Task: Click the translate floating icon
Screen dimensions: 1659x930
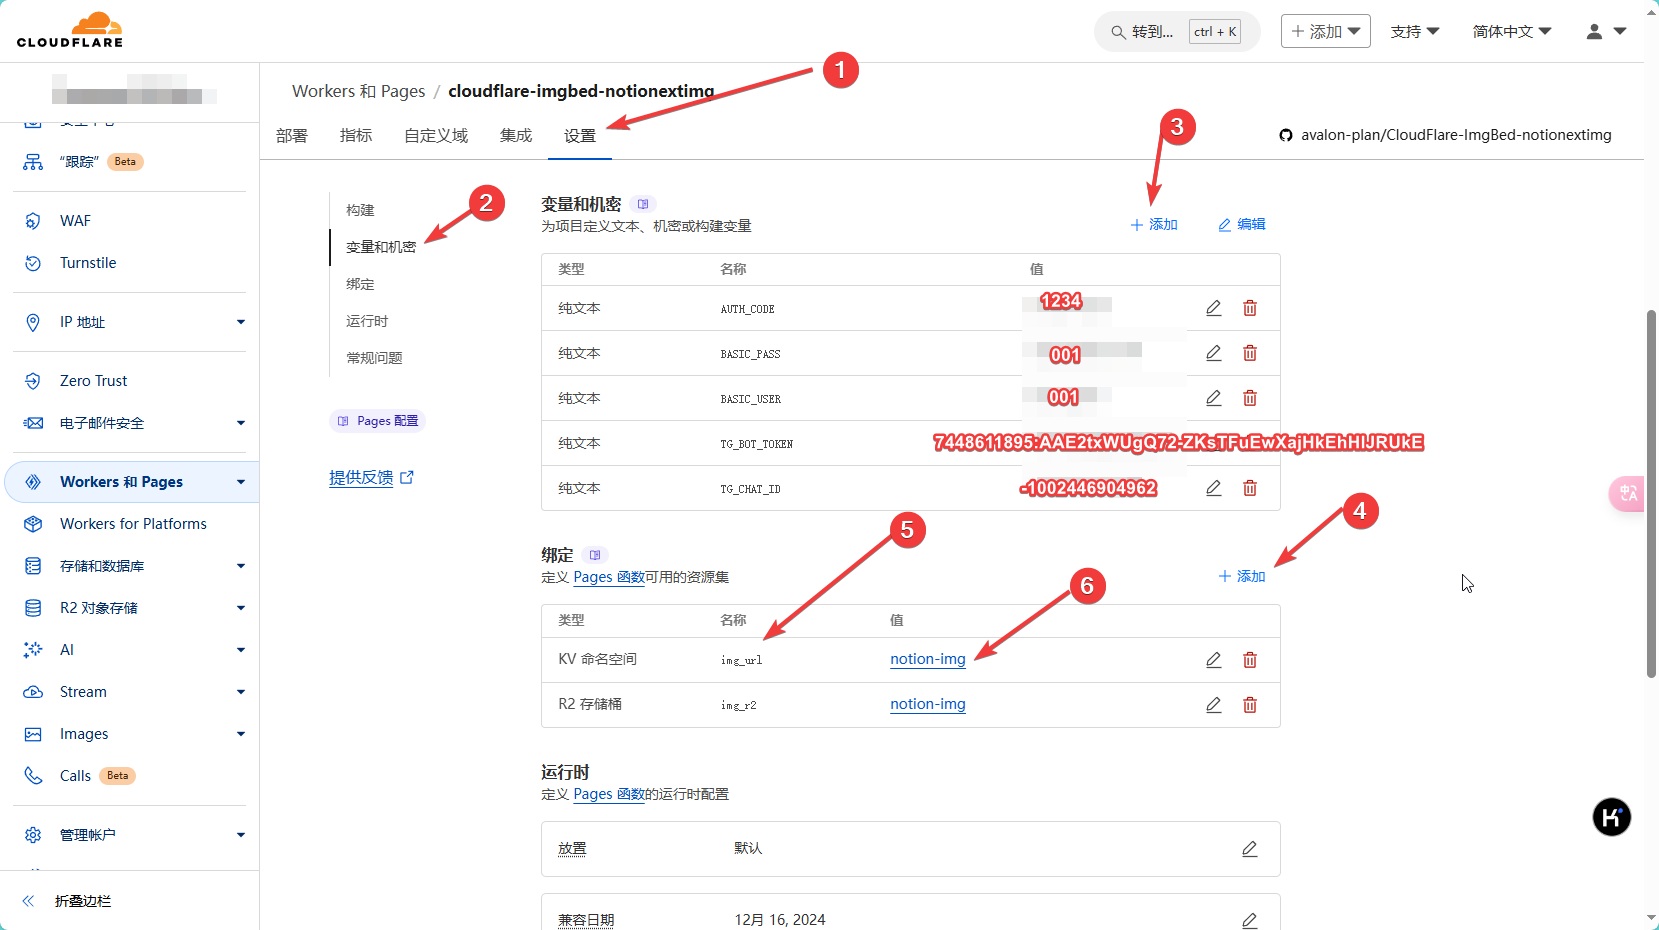Action: 1627,493
